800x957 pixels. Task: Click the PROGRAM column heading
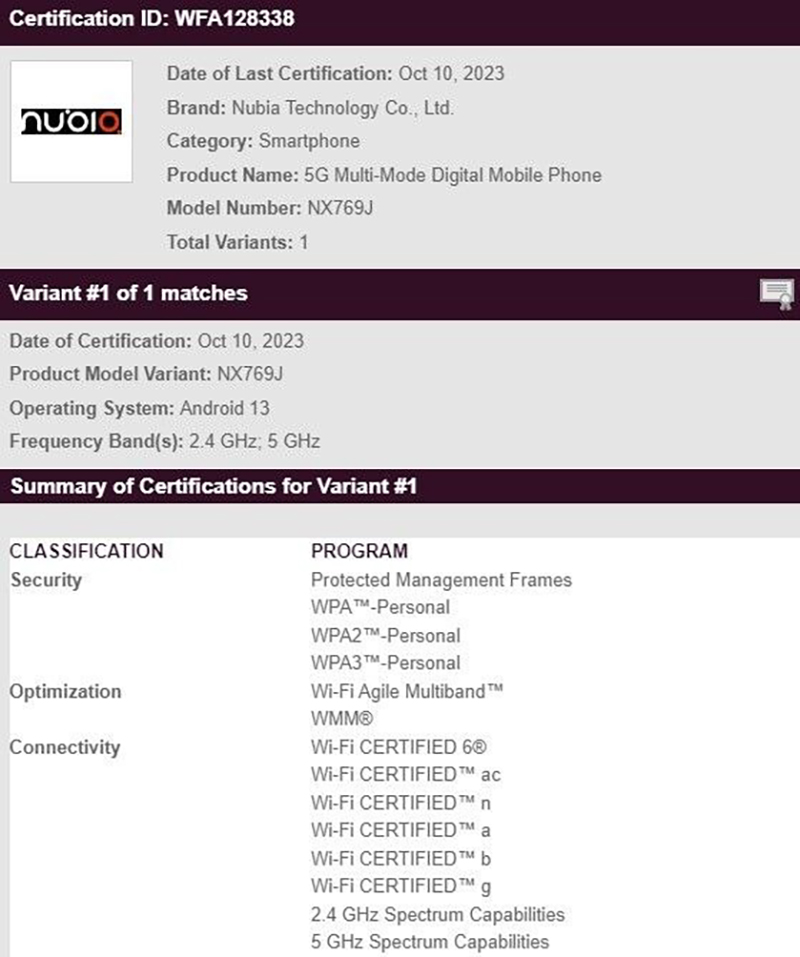359,551
